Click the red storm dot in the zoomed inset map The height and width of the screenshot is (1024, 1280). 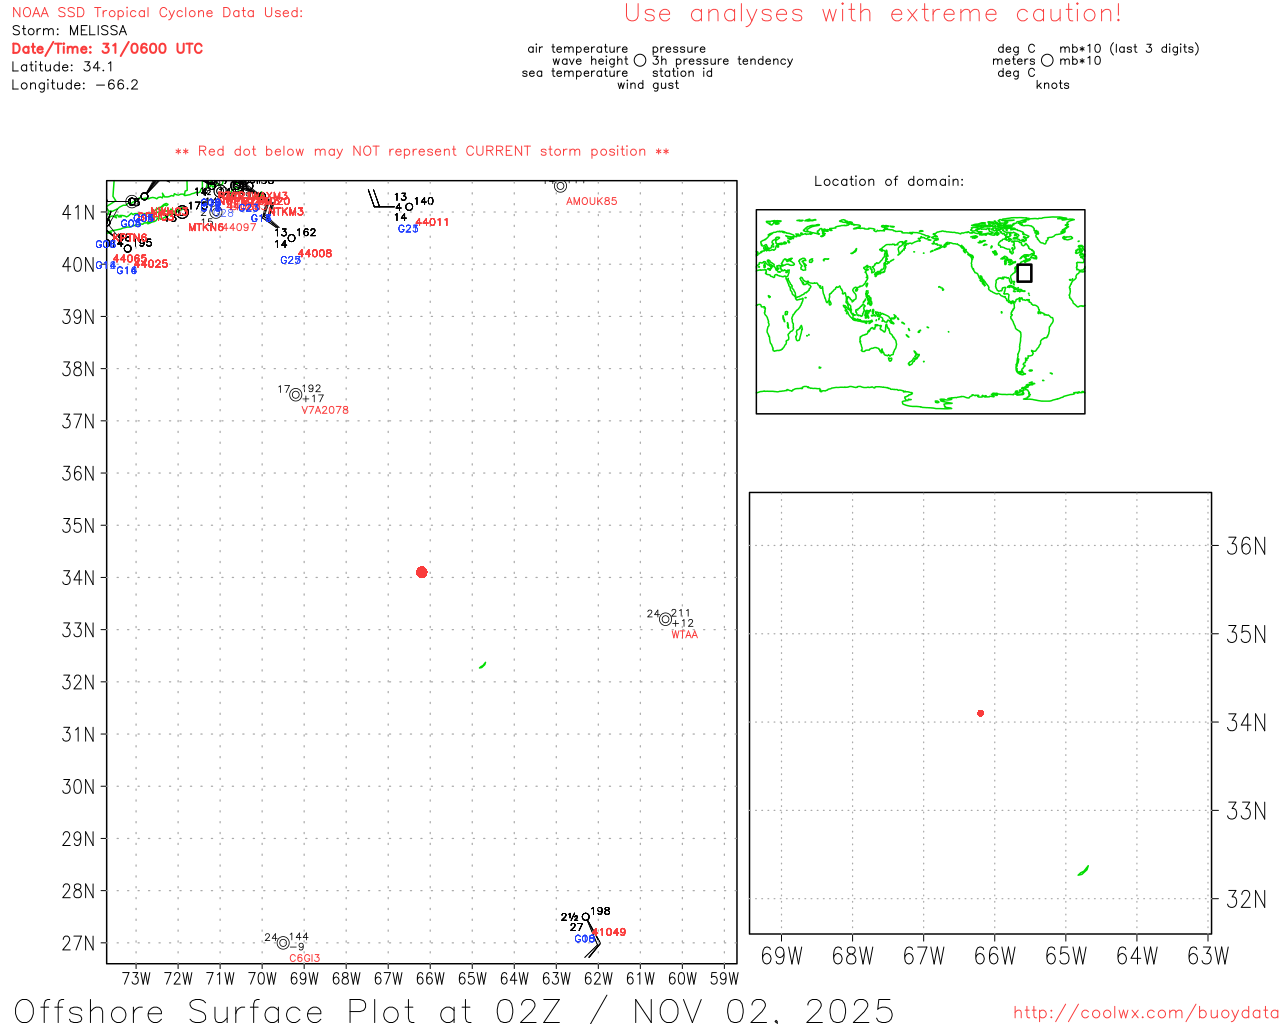(980, 713)
